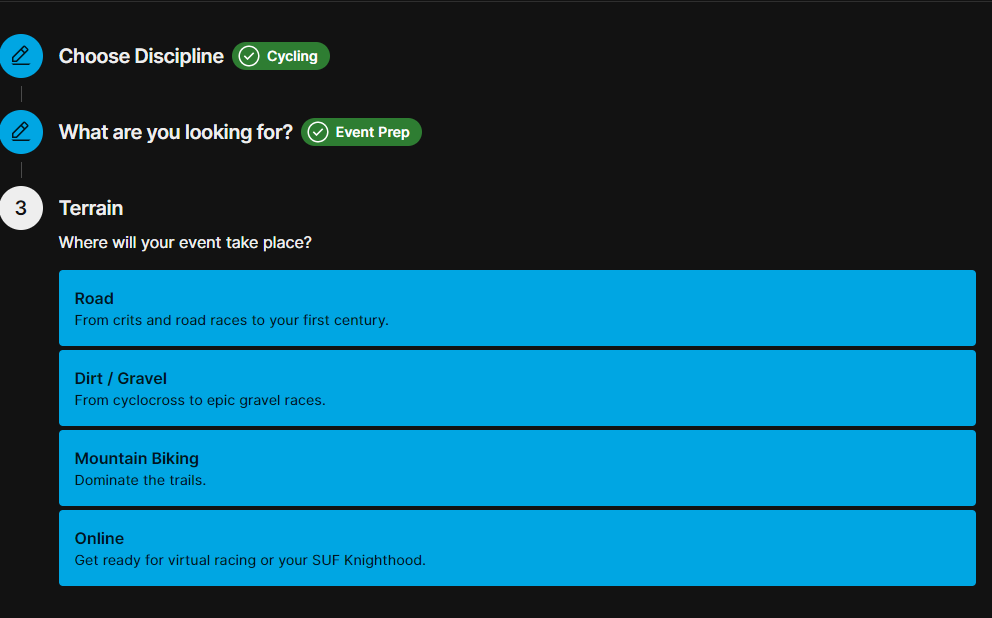The width and height of the screenshot is (992, 618).
Task: Edit the Choose Discipline step pencil icon
Action: [x=21, y=56]
